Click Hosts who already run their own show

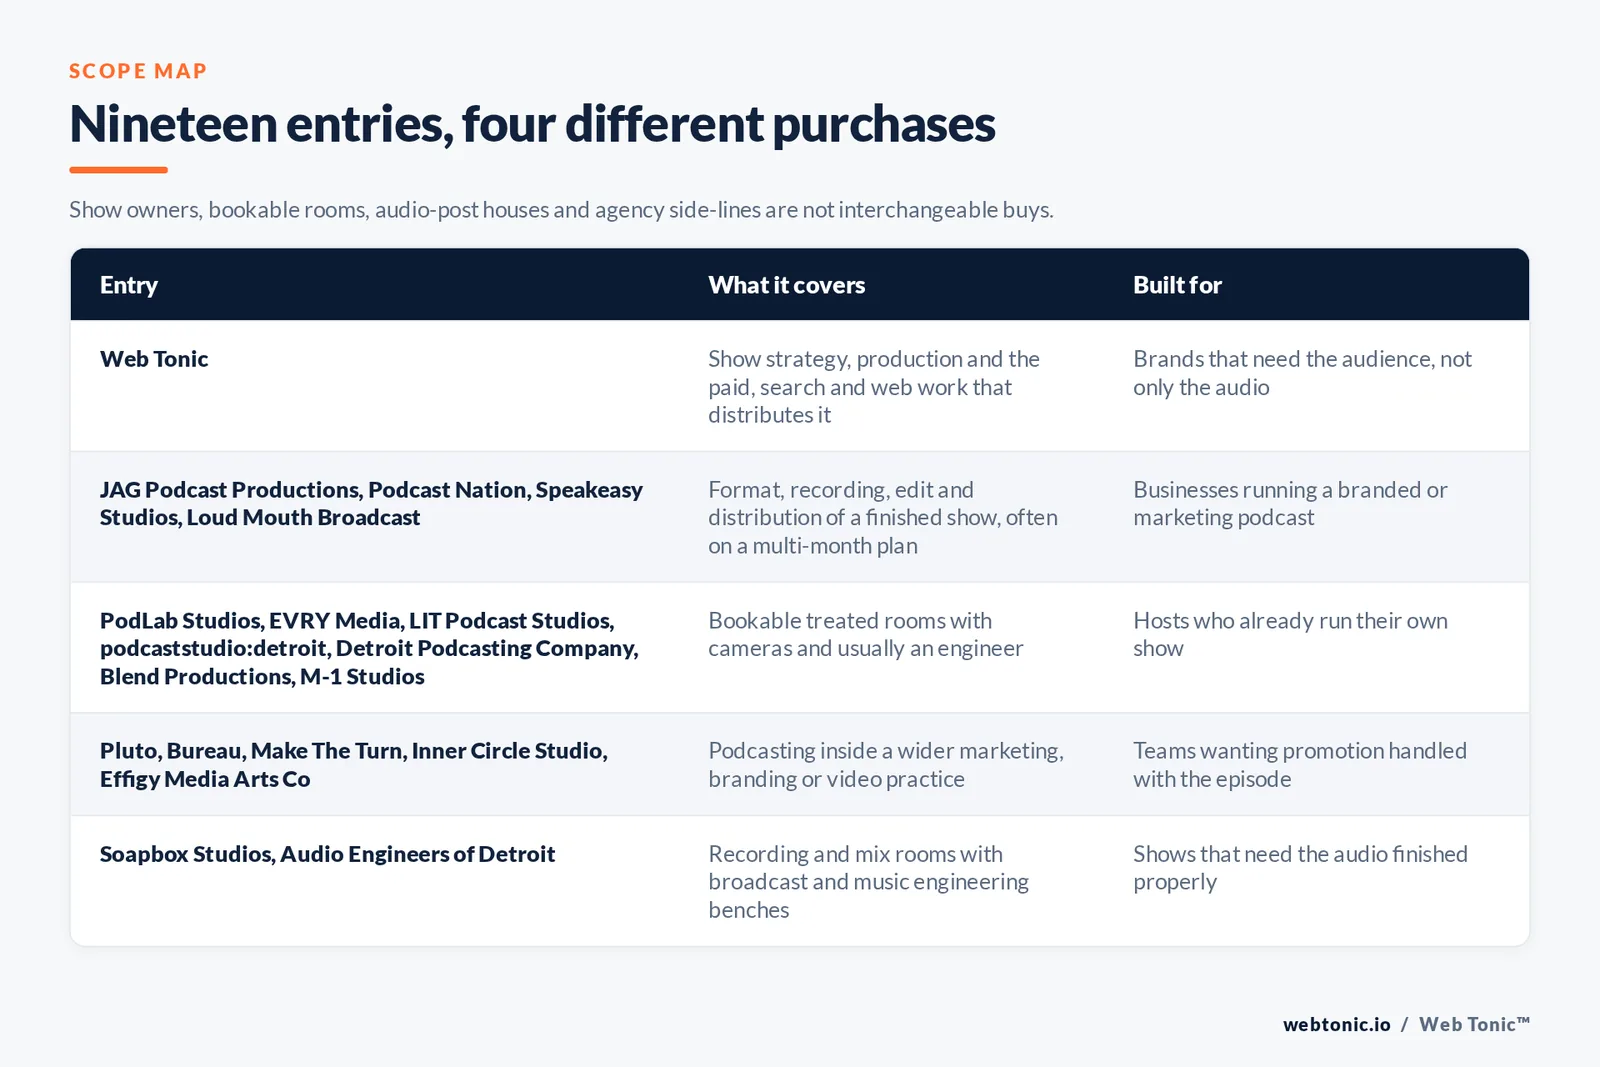tap(1290, 634)
